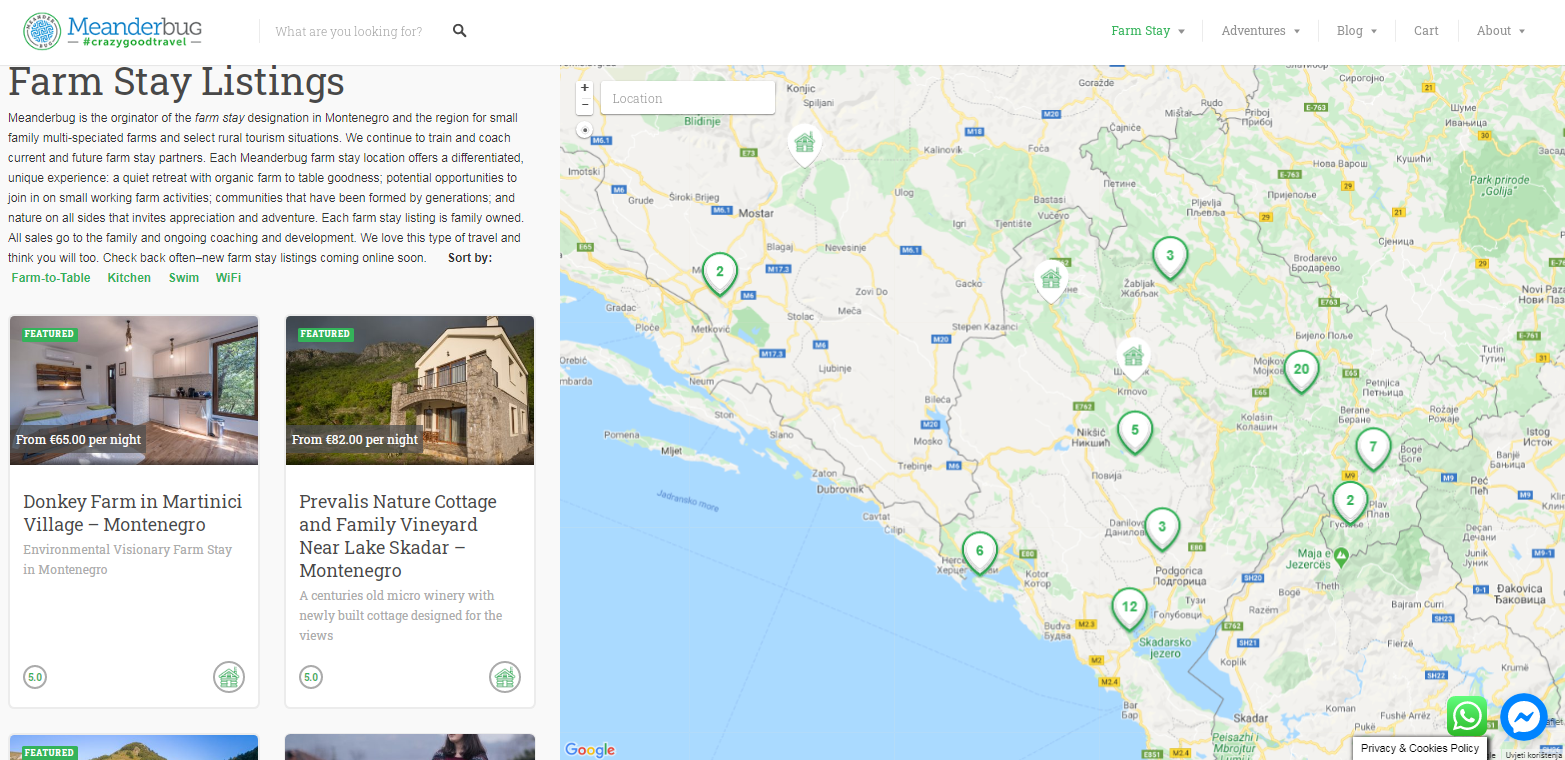Screen dimensions: 1565x760
Task: Click 'A centuries old micro winery' description
Action: 401,615
